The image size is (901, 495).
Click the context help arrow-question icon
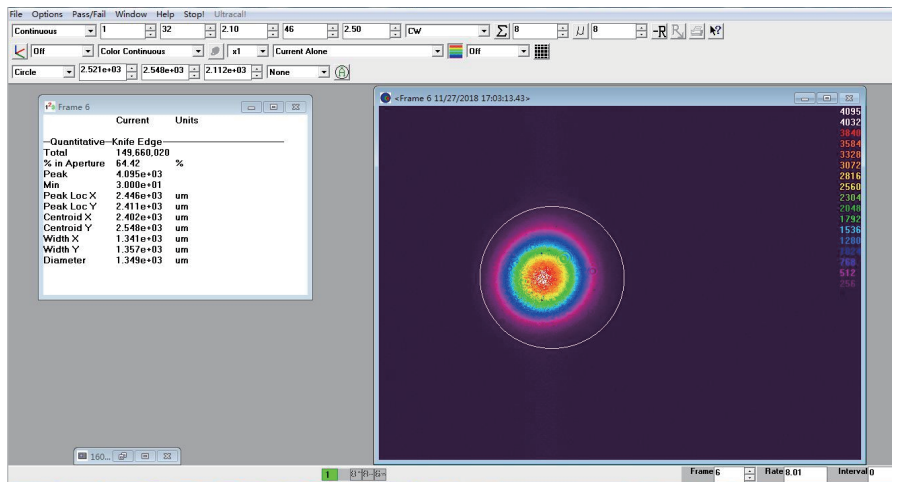click(715, 31)
